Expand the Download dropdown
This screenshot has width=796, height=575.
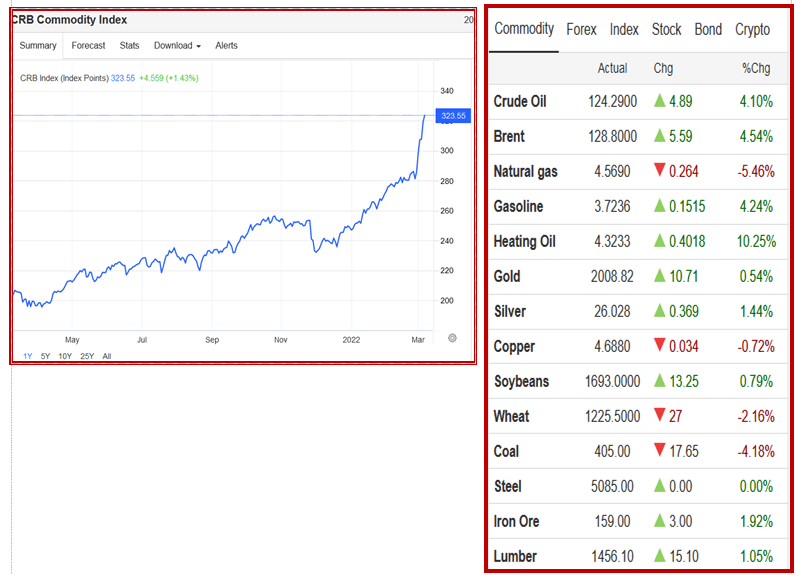pyautogui.click(x=177, y=45)
